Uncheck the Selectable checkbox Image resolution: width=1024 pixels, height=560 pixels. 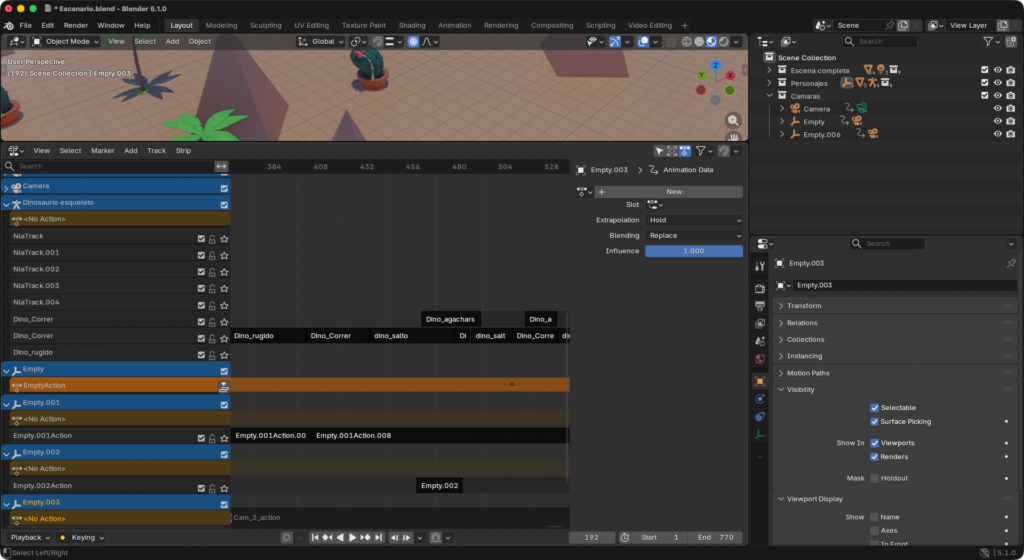pyautogui.click(x=875, y=408)
